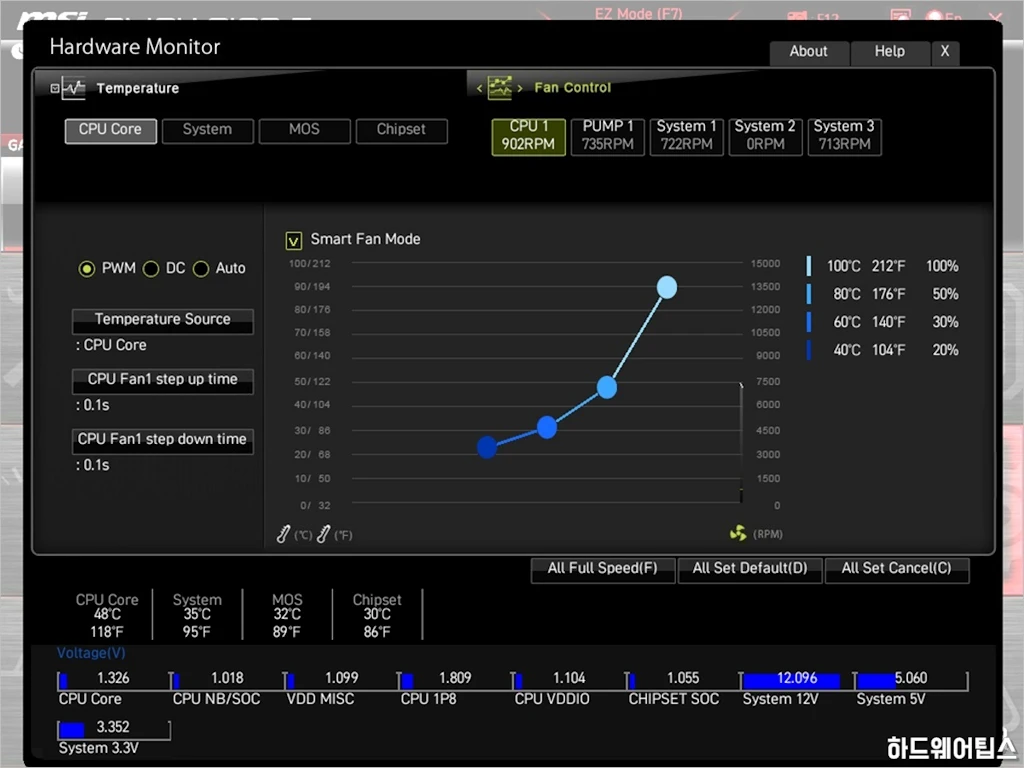Click the All Full Speed(F) button
This screenshot has height=768, width=1024.
tap(603, 569)
